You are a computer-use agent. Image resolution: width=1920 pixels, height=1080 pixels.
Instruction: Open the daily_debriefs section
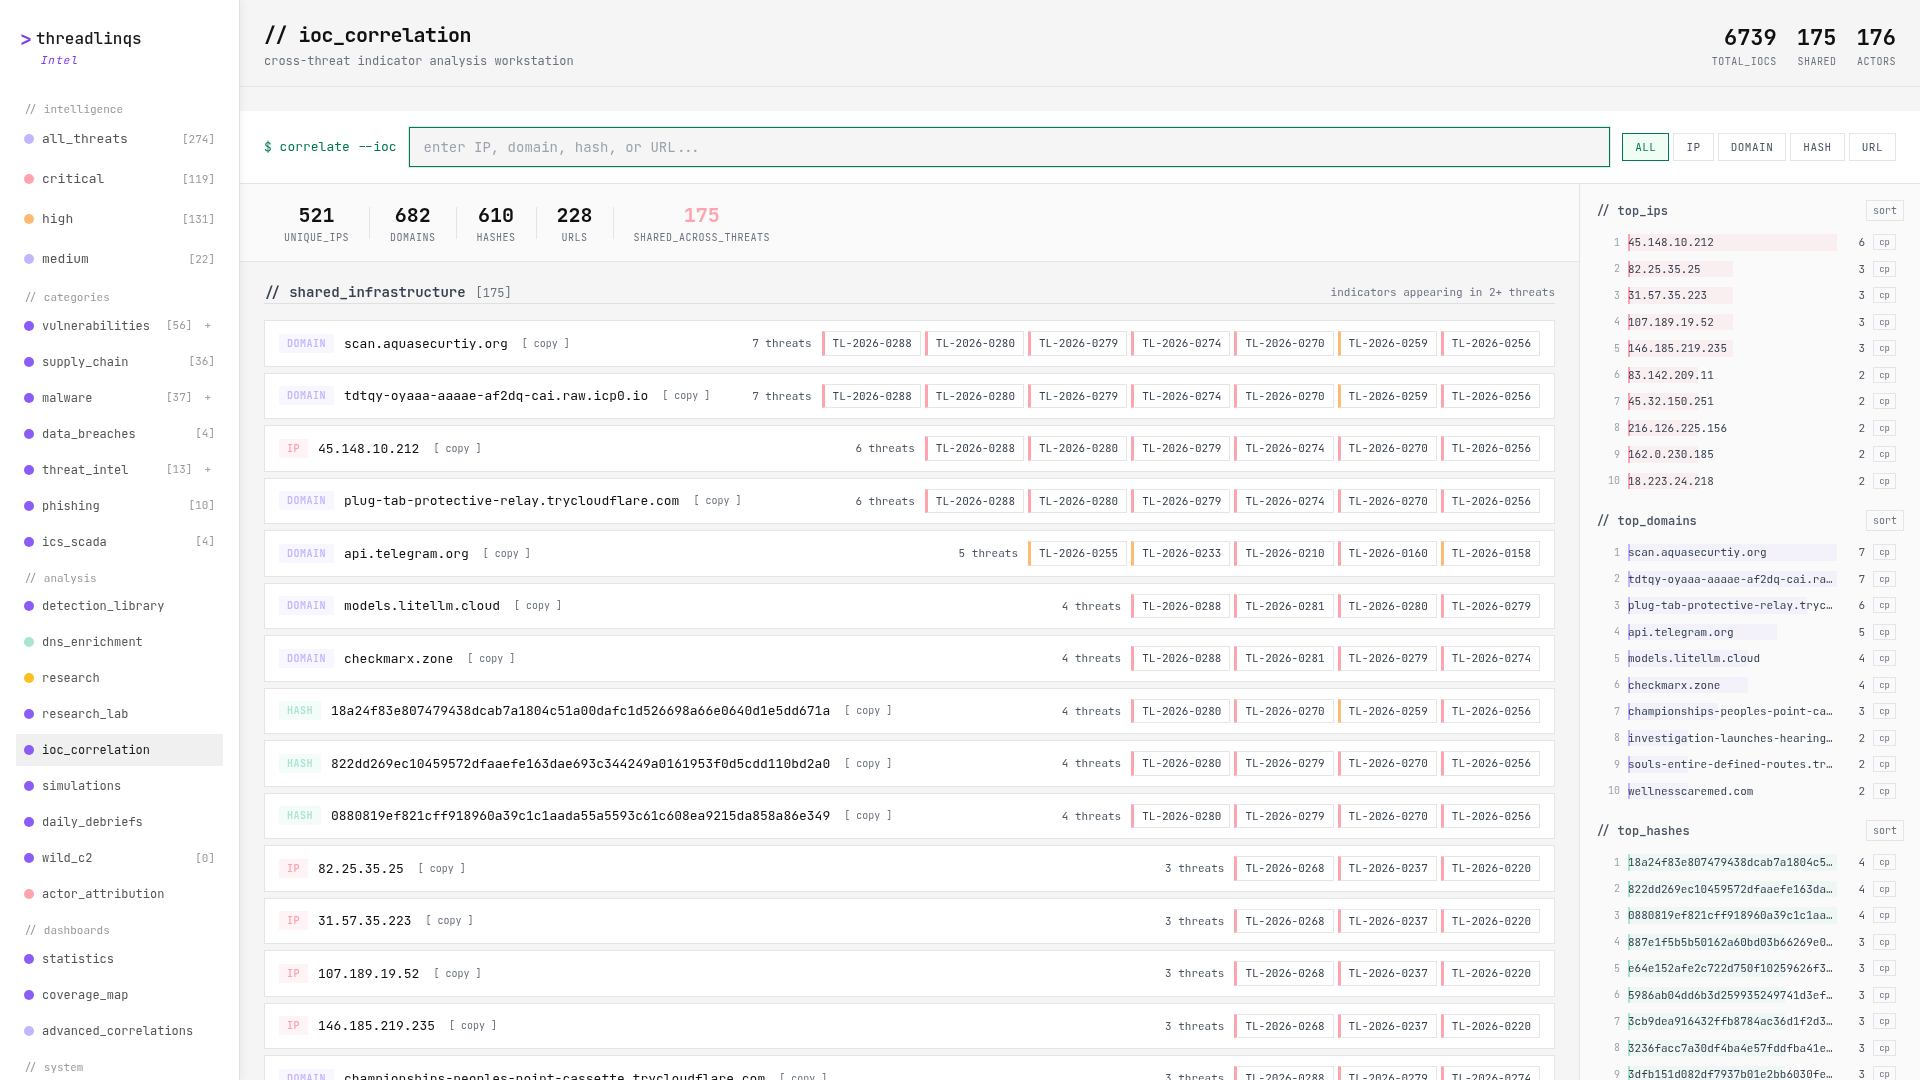tap(93, 822)
